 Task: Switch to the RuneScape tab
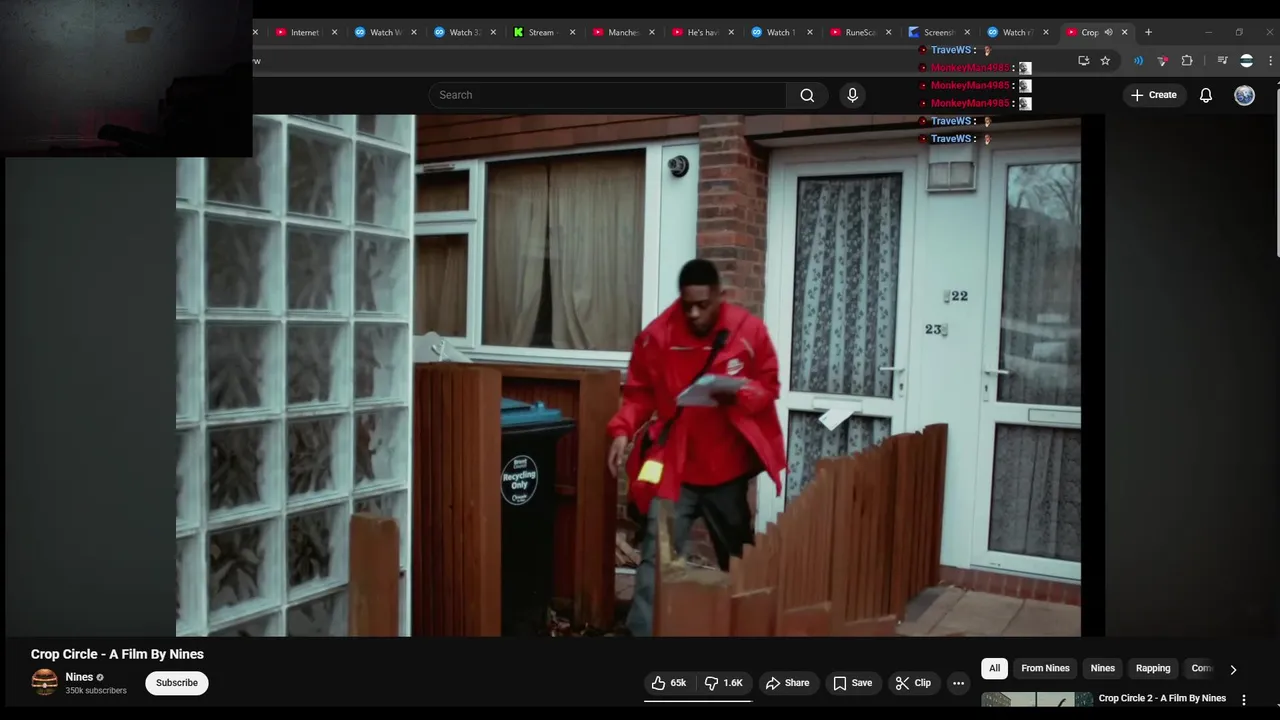858,32
